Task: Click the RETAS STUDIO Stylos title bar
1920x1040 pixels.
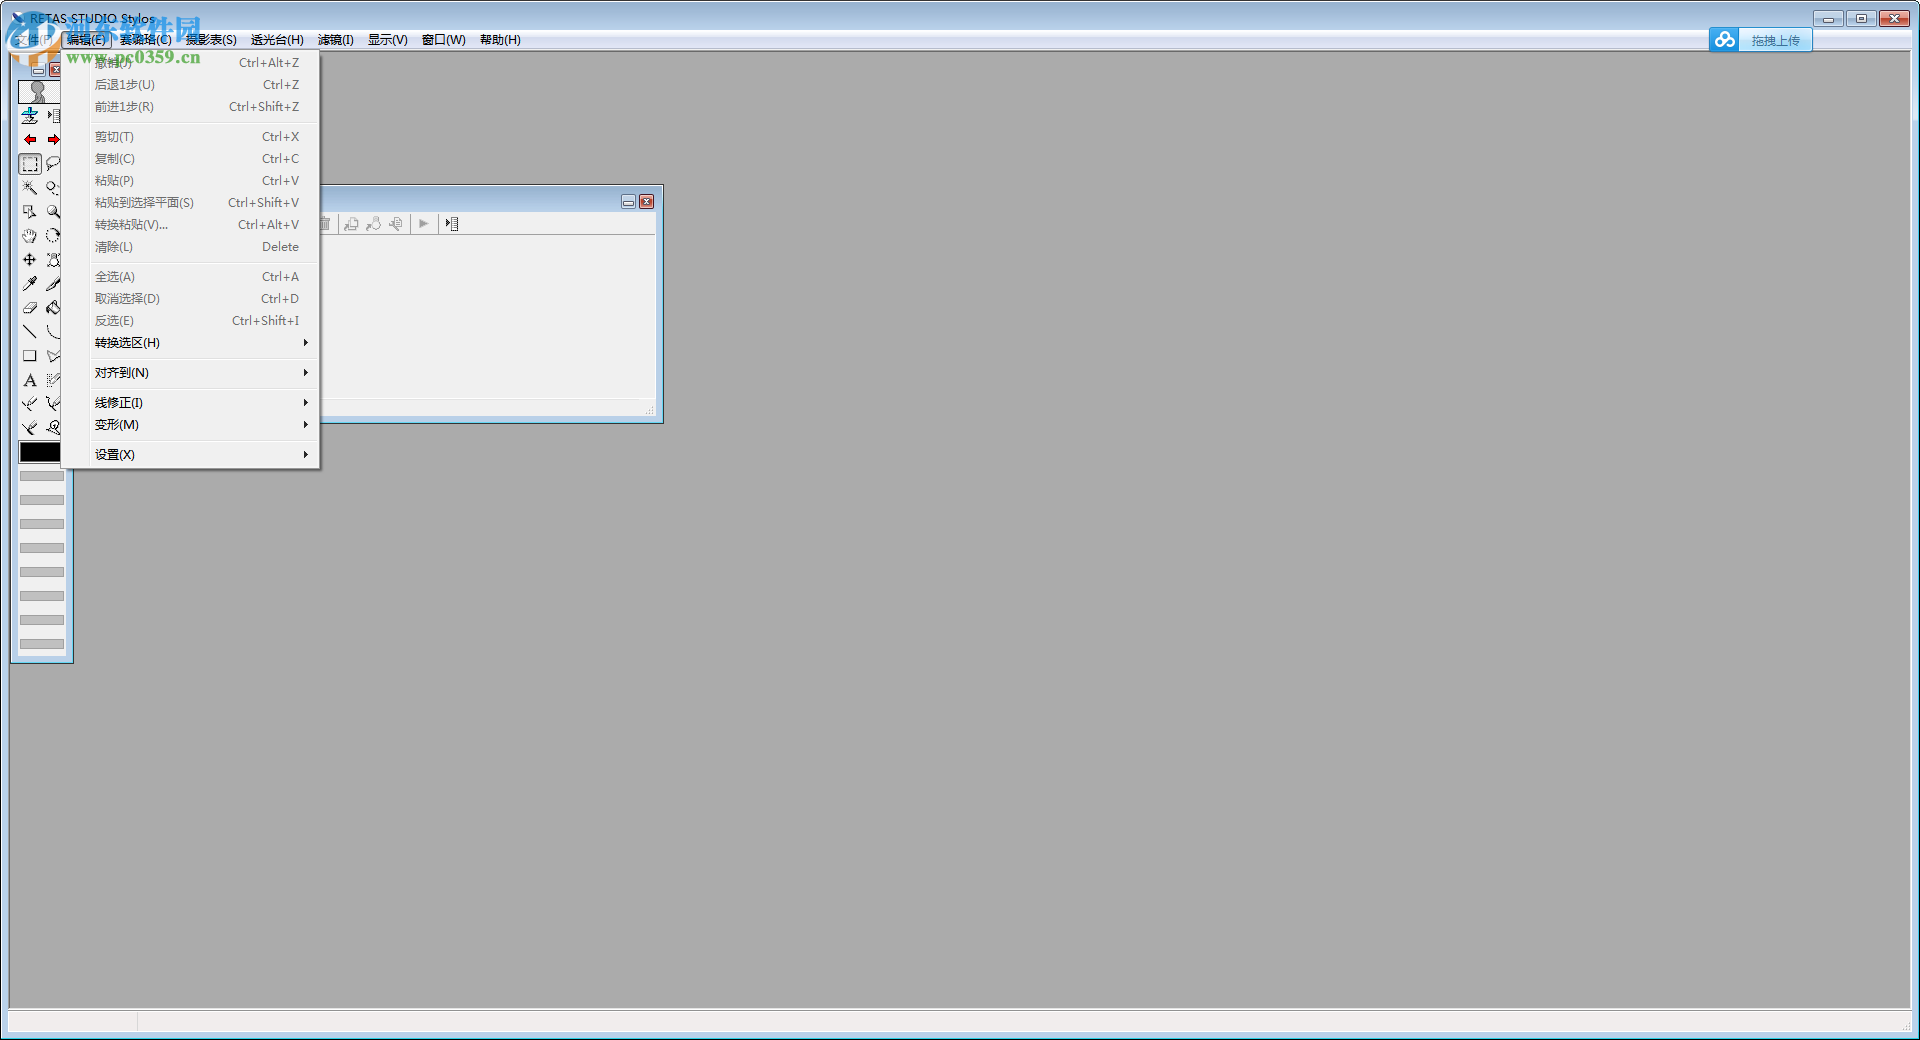Action: click(960, 18)
